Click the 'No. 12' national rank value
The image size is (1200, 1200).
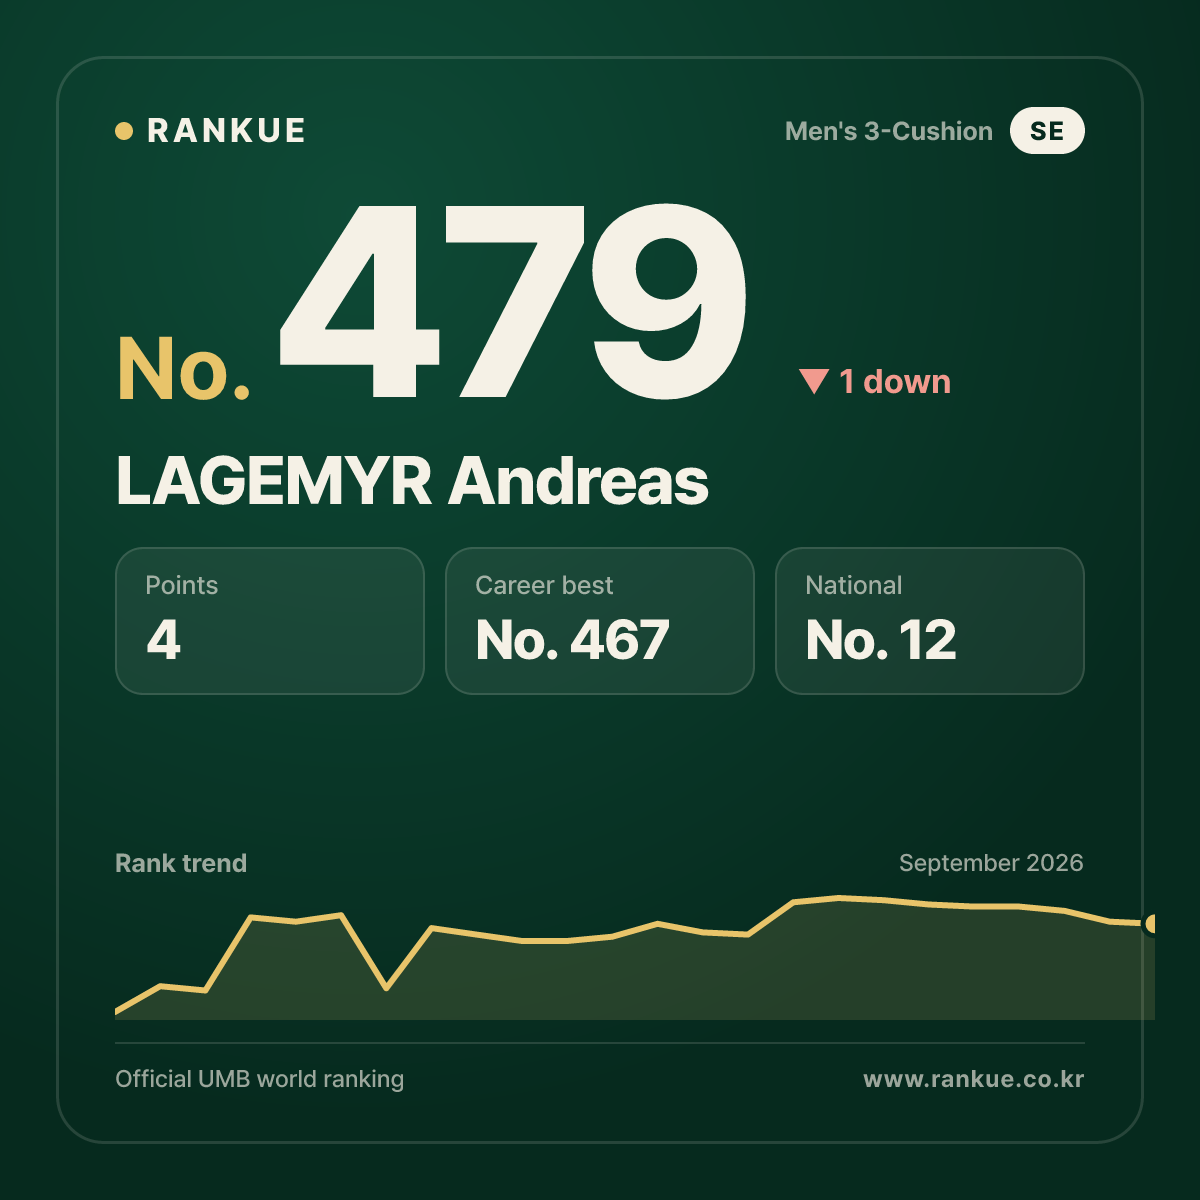[x=881, y=640]
